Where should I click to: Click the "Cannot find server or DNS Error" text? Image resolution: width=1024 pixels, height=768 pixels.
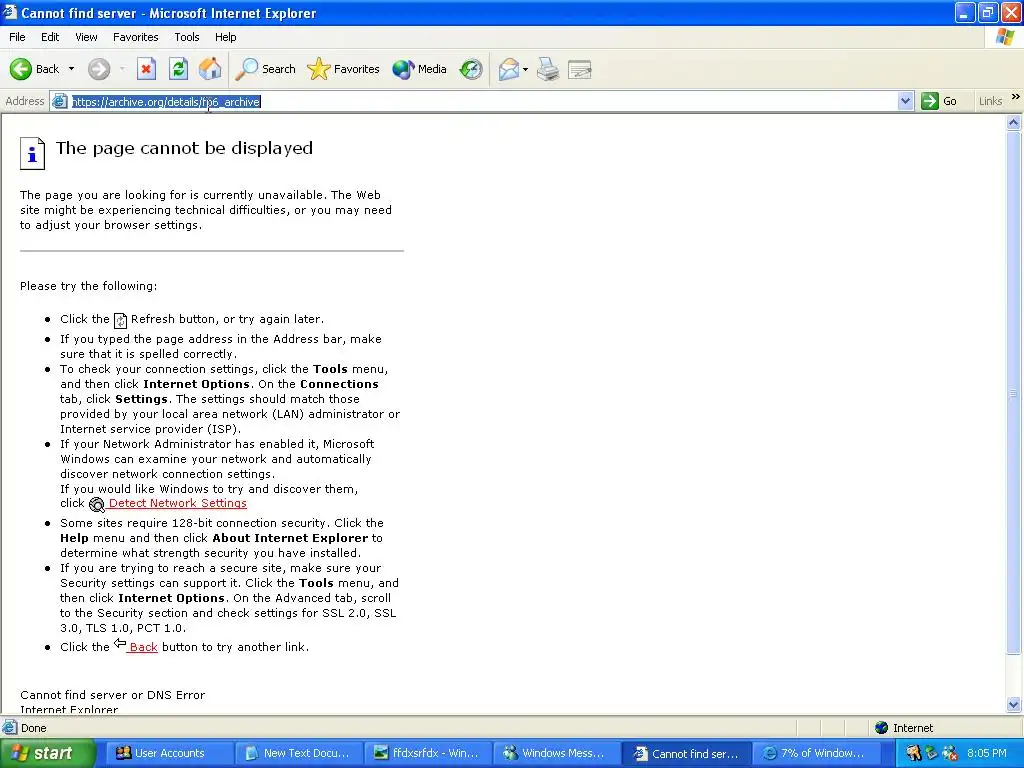[112, 695]
